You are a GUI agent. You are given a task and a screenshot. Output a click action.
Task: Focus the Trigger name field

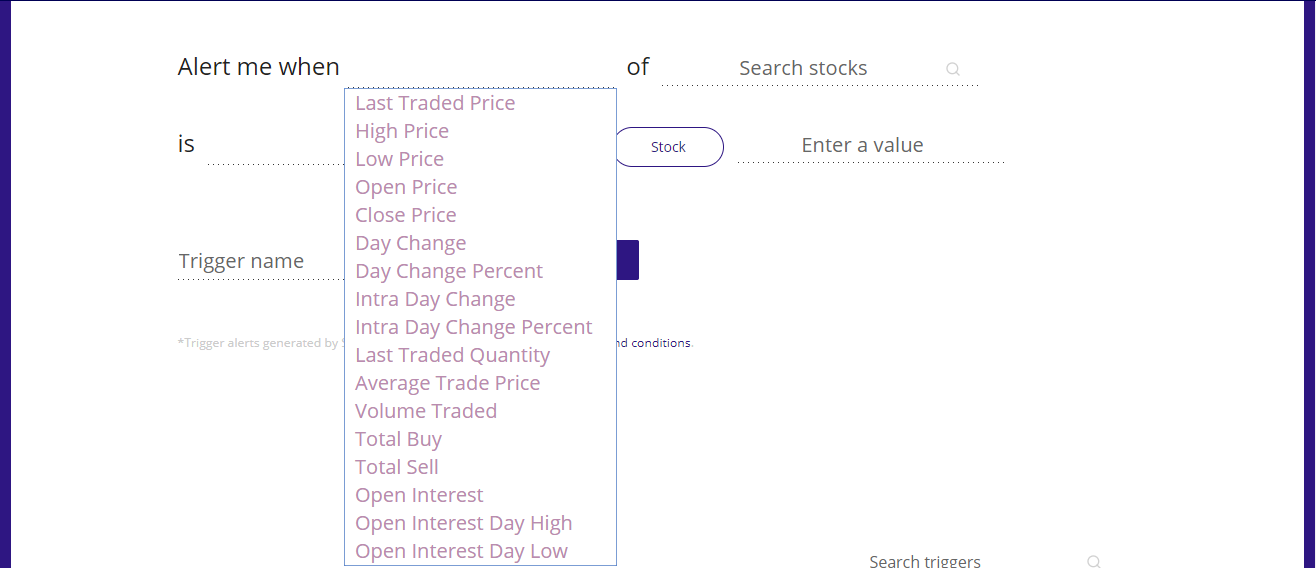260,261
